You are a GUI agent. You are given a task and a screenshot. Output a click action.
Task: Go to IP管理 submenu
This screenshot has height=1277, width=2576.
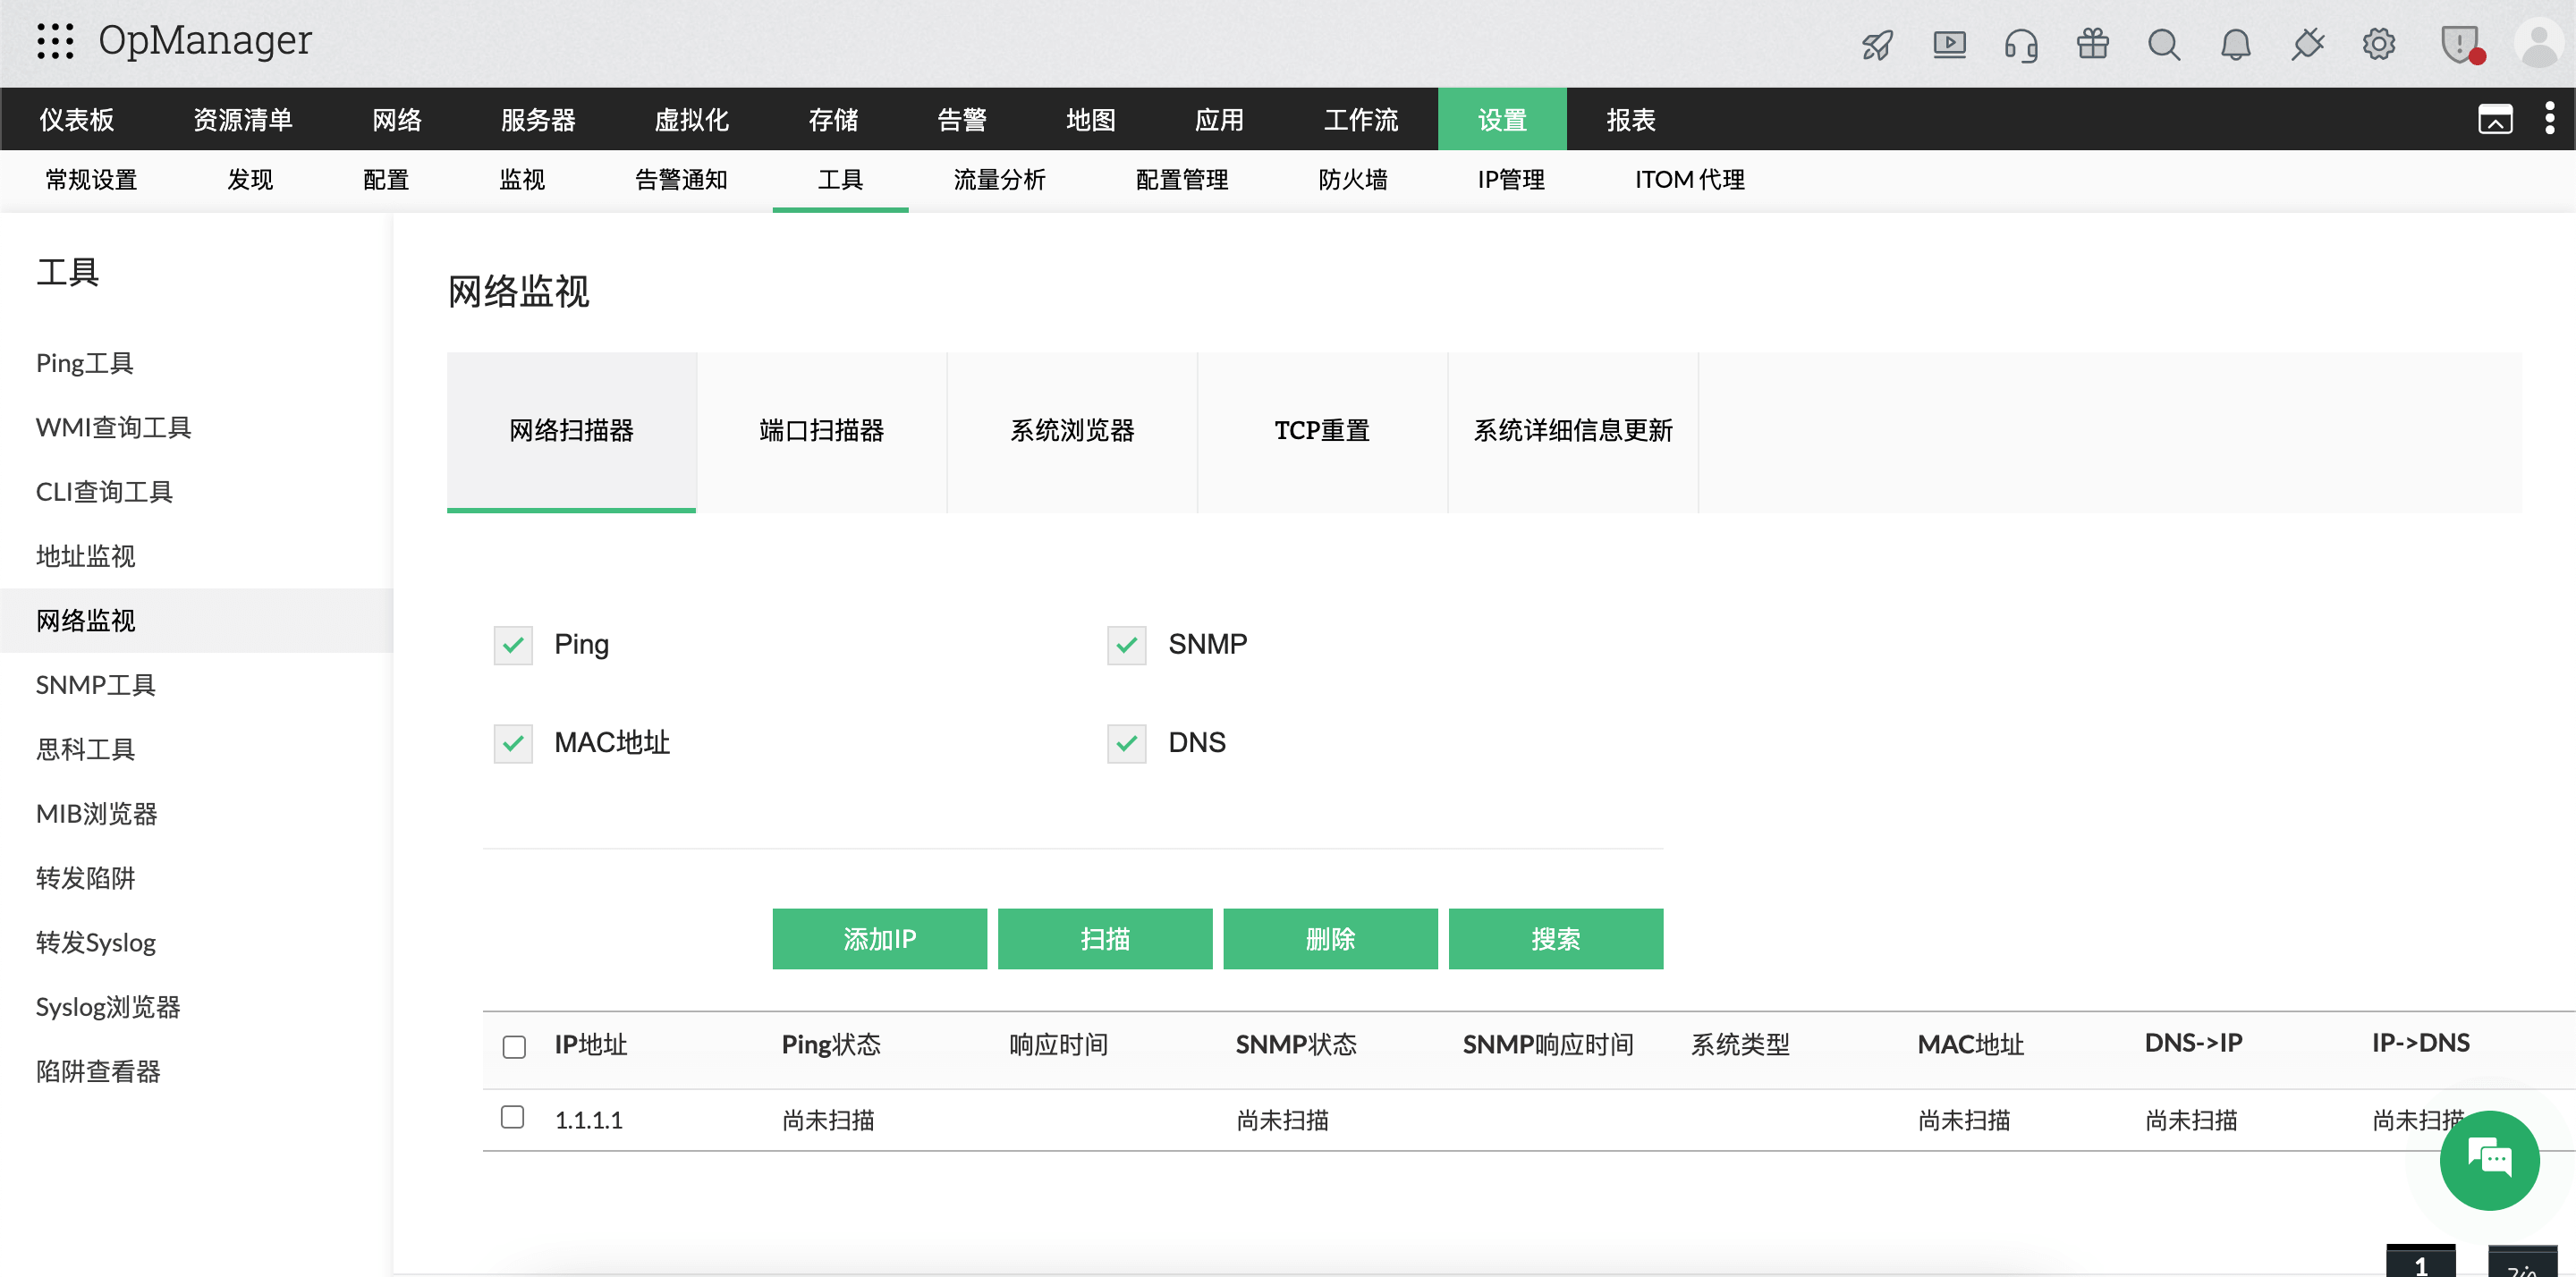coord(1511,180)
